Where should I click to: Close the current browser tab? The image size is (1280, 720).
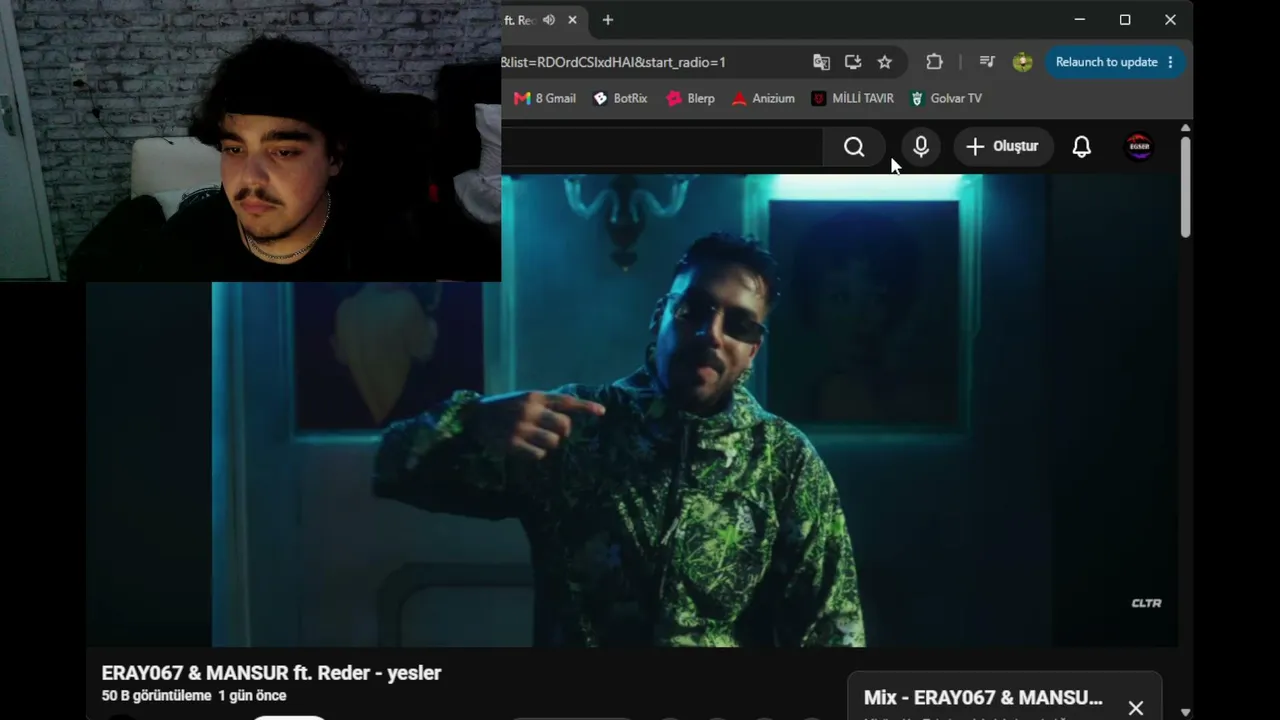click(572, 20)
